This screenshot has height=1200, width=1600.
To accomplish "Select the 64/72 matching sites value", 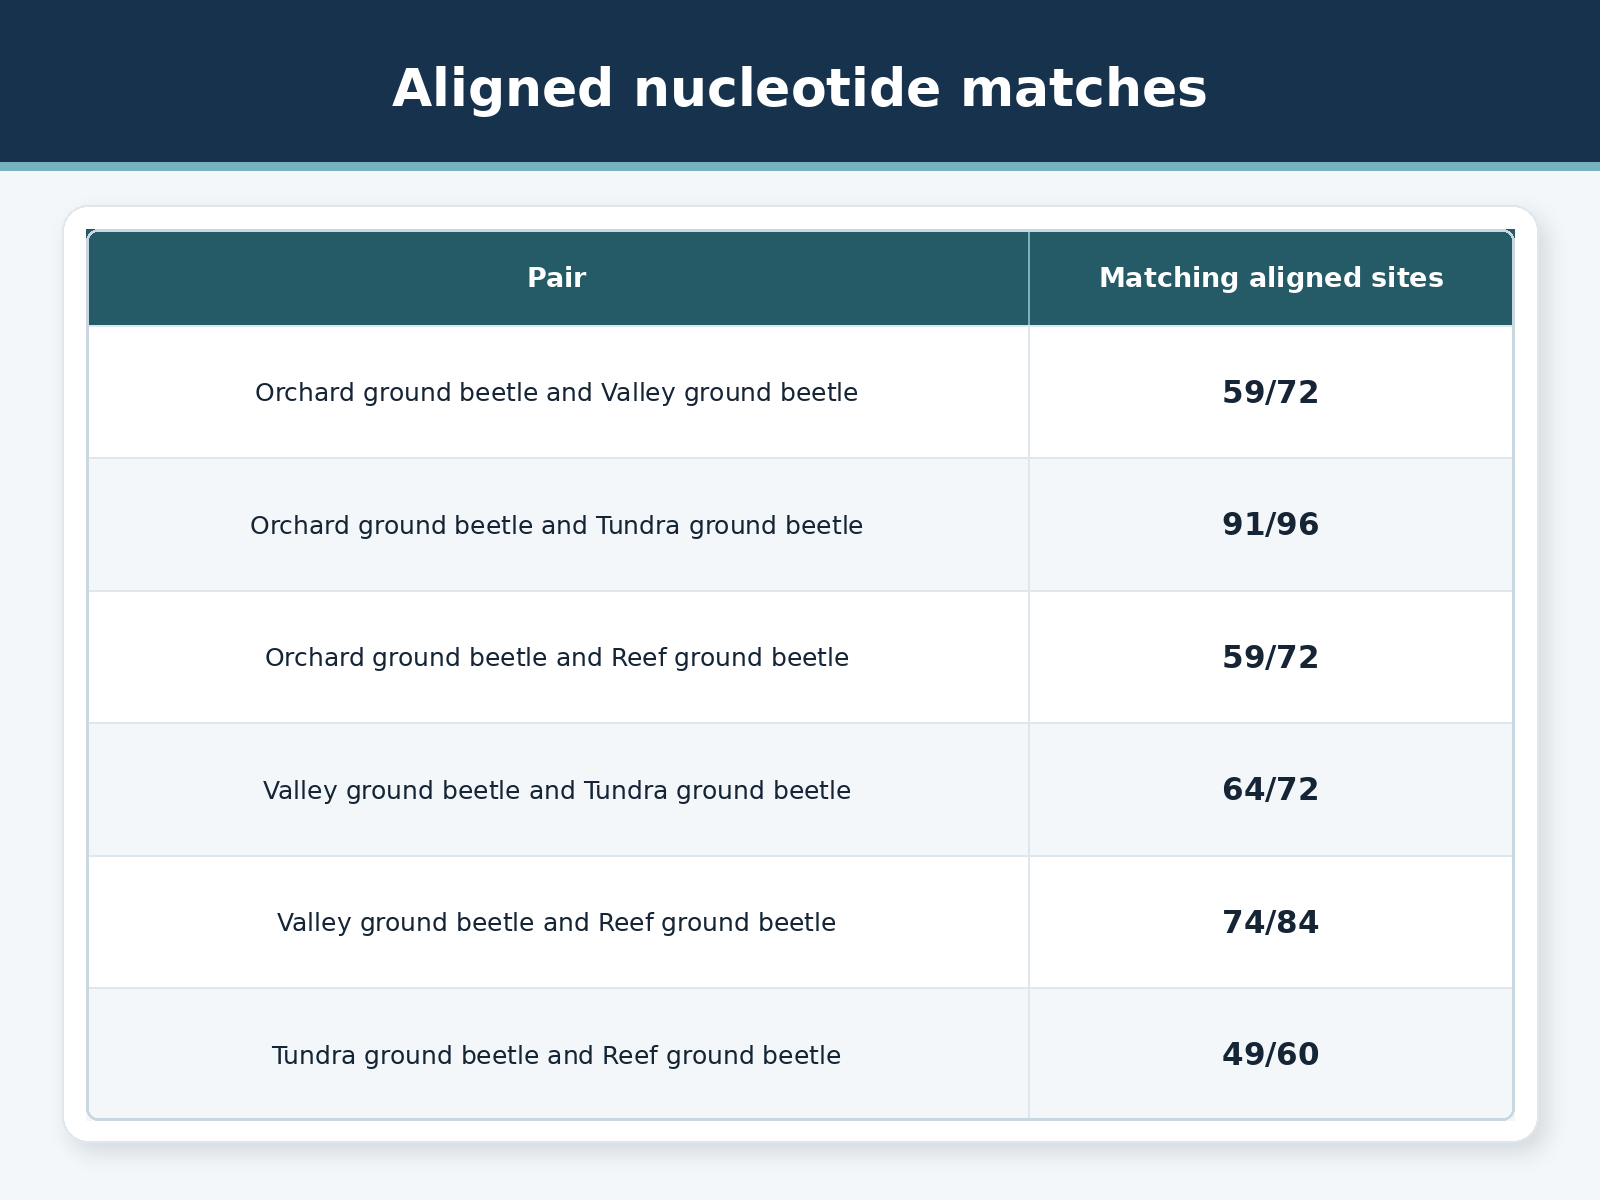I will 1271,790.
